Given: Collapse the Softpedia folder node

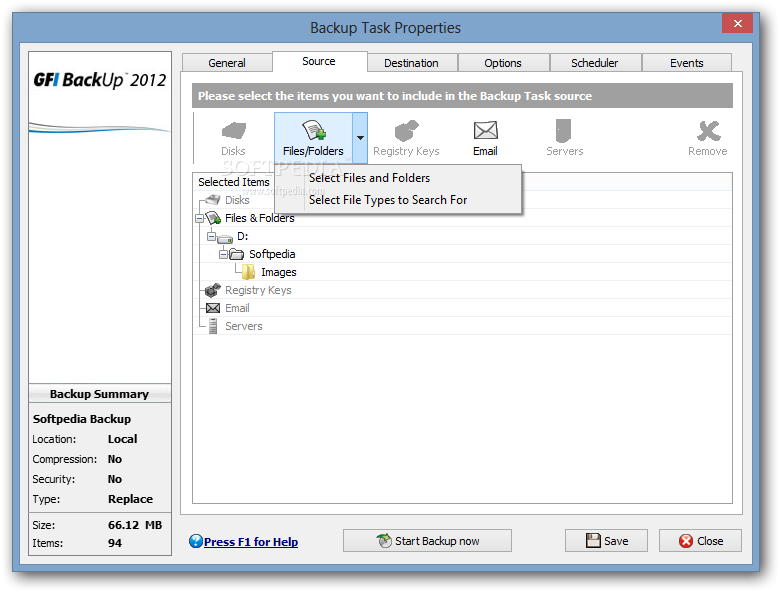Looking at the screenshot, I should [x=223, y=254].
